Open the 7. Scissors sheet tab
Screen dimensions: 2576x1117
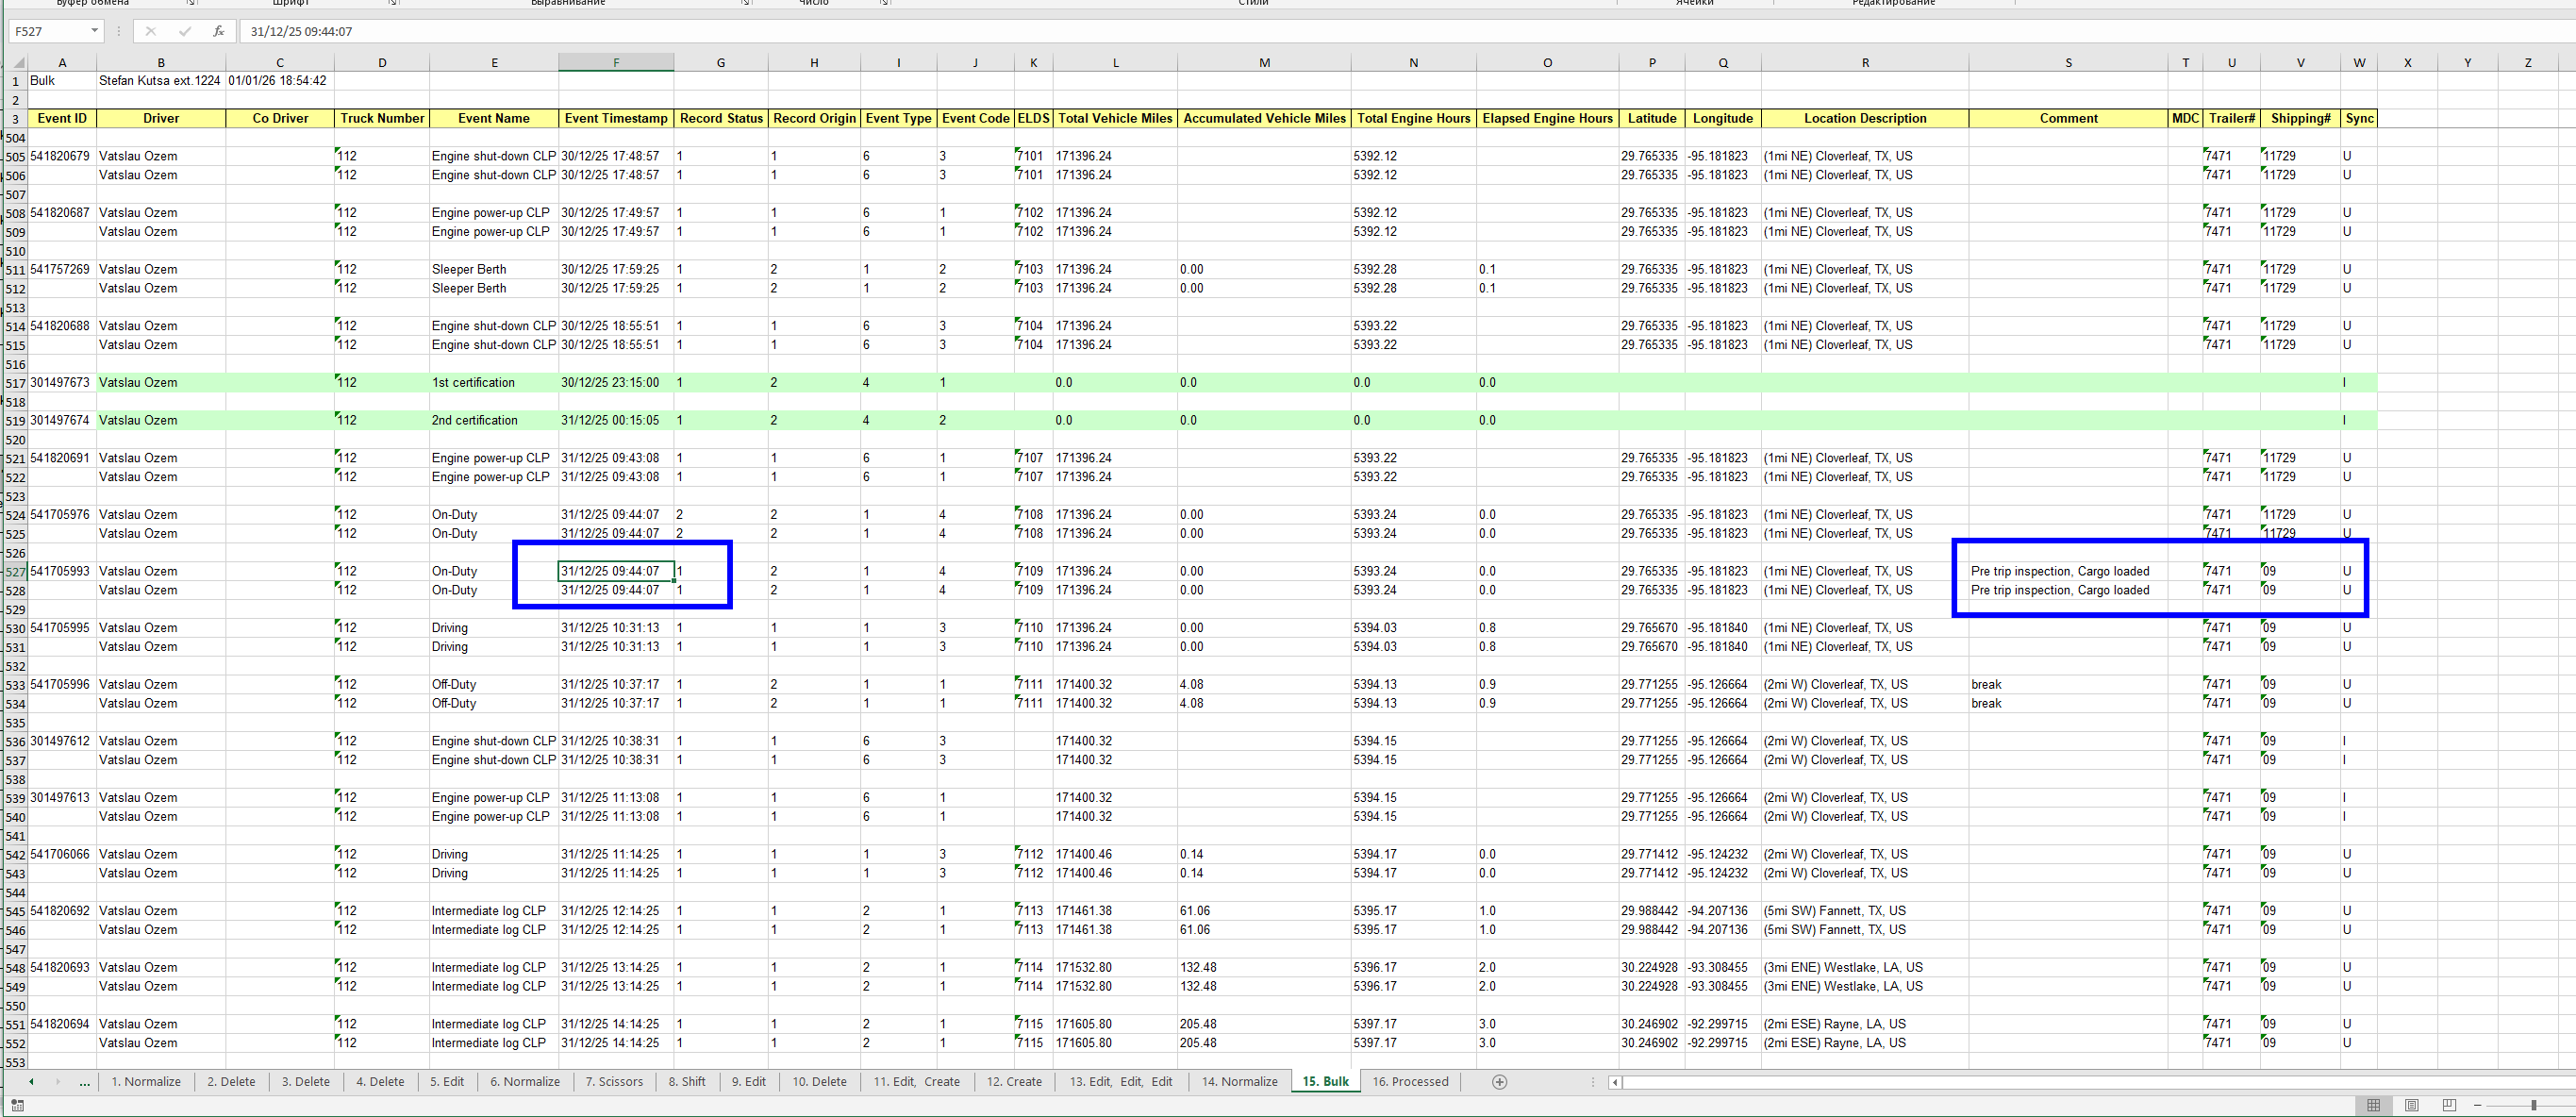point(614,1081)
